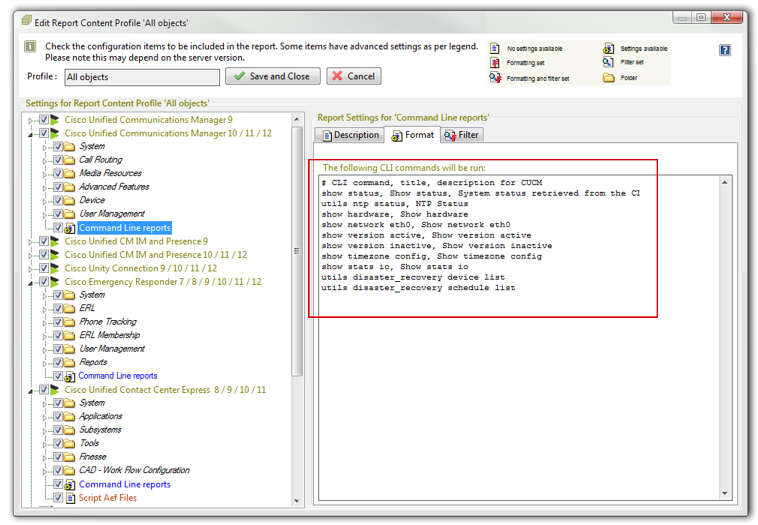
Task: Click the Applications folder icon
Action: coord(70,417)
